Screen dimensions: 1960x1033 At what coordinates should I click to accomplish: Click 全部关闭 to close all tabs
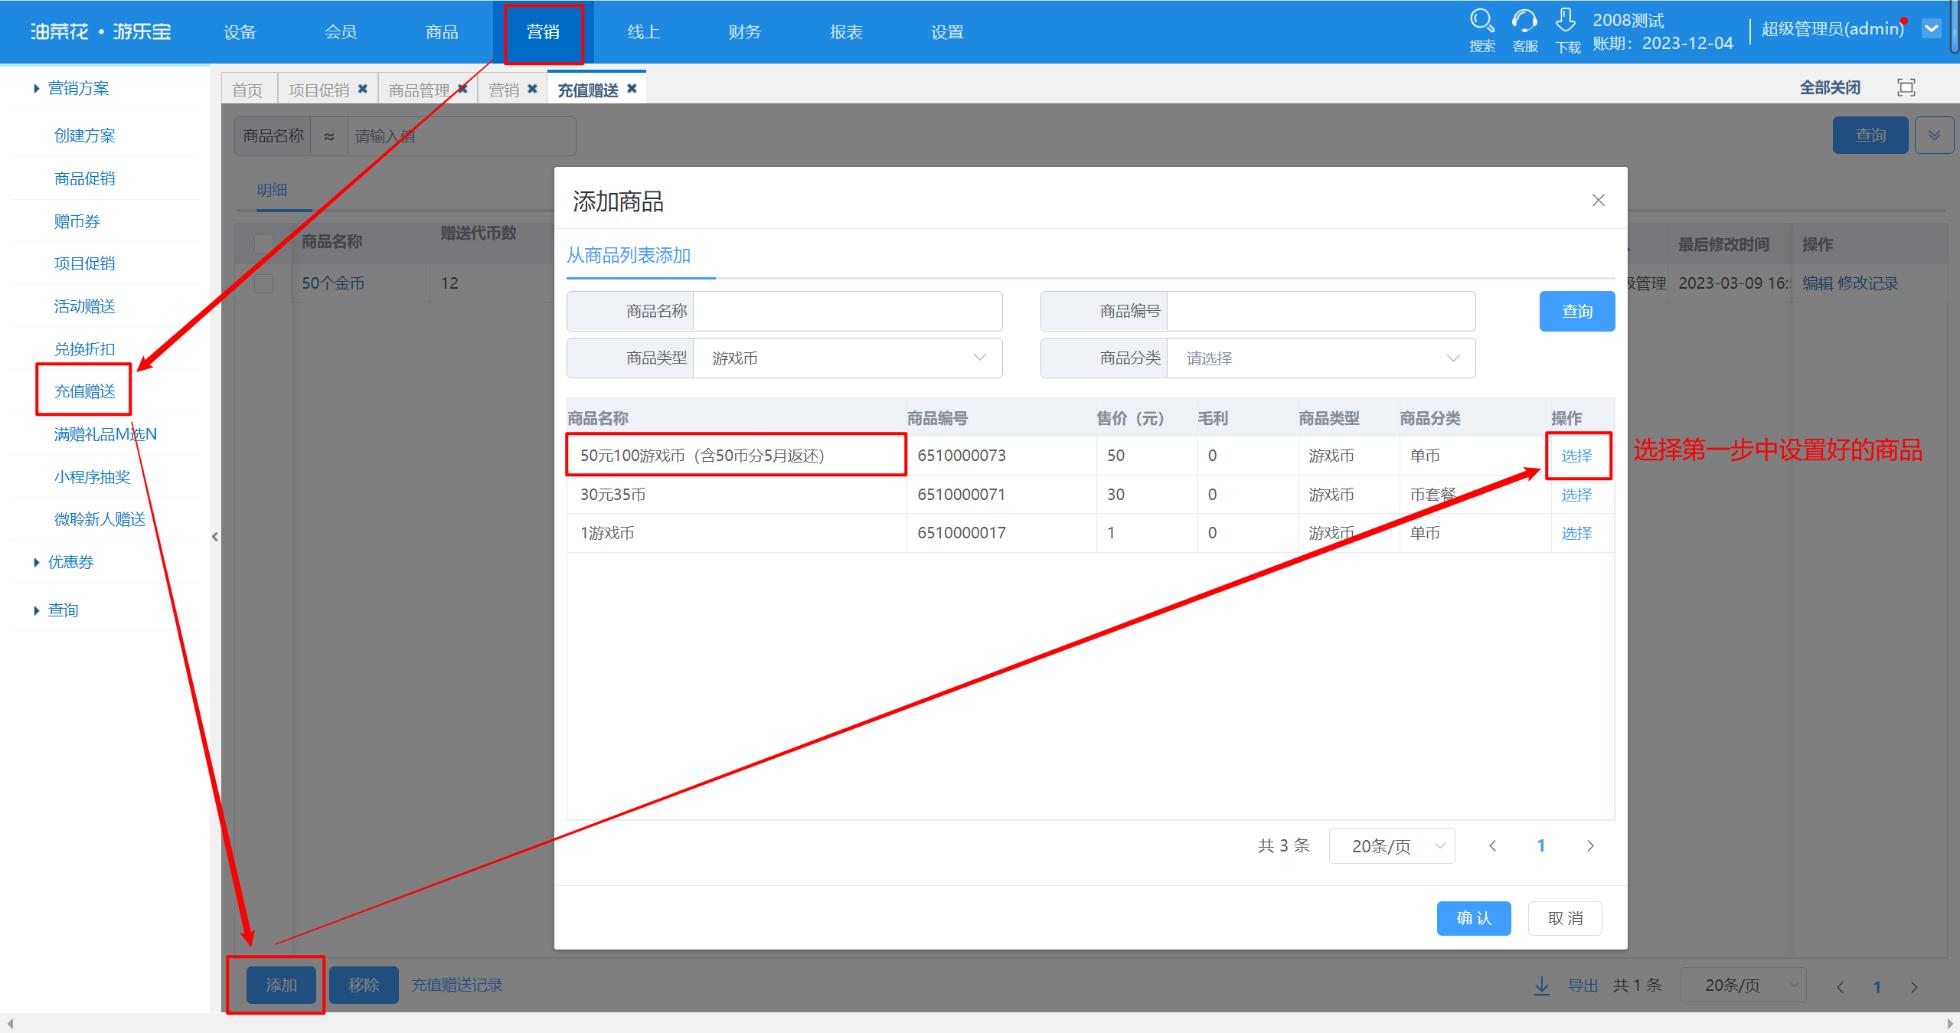tap(1830, 88)
